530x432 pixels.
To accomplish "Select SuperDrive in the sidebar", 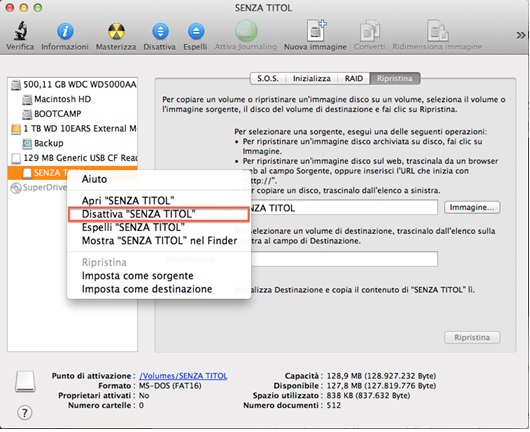I will coord(38,187).
